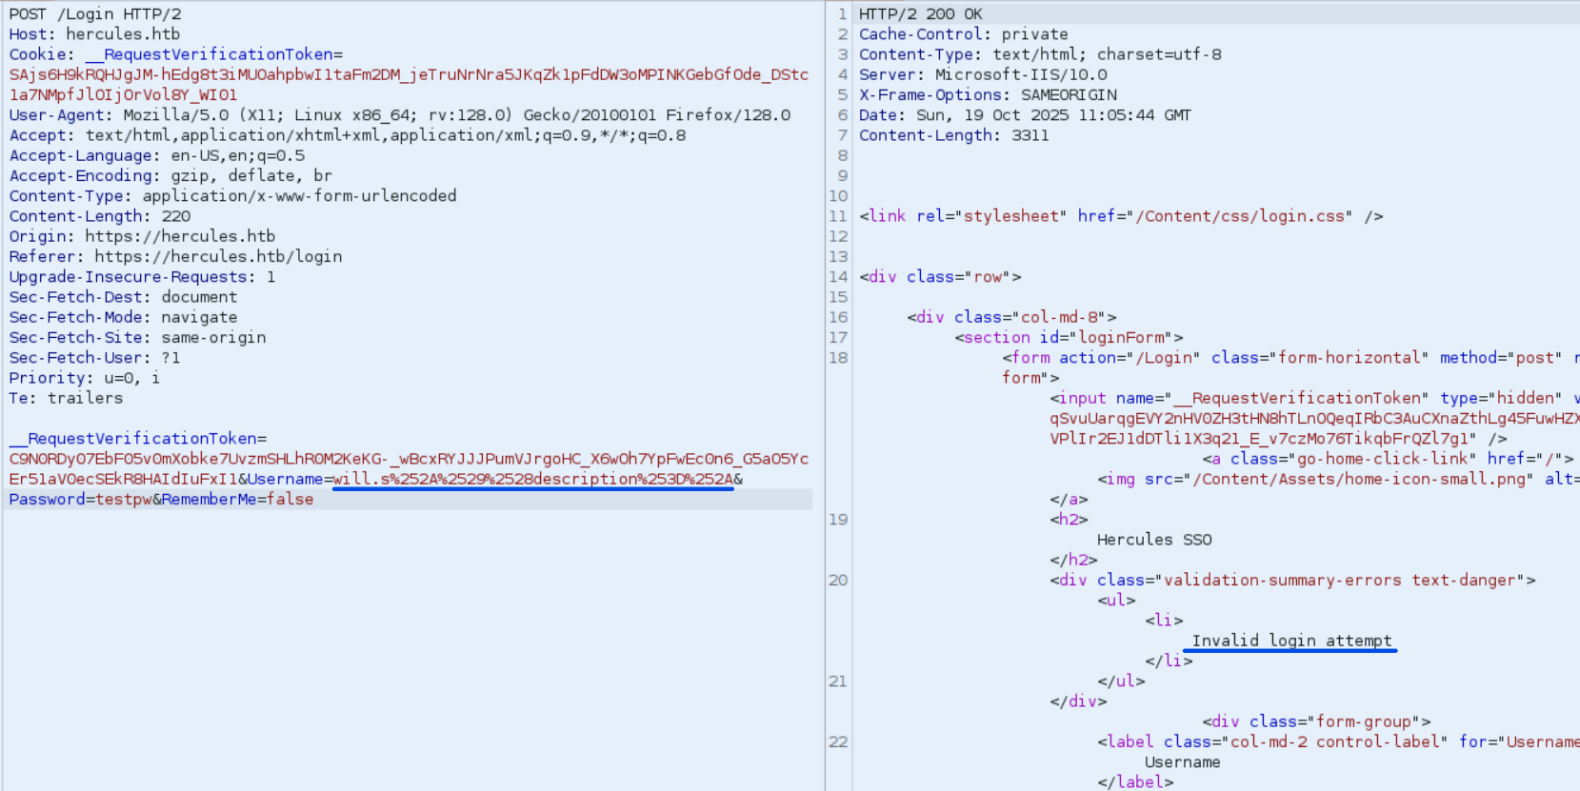Viewport: 1580px width, 791px height.
Task: Select the '<div class="row">' response line
Action: tap(940, 276)
